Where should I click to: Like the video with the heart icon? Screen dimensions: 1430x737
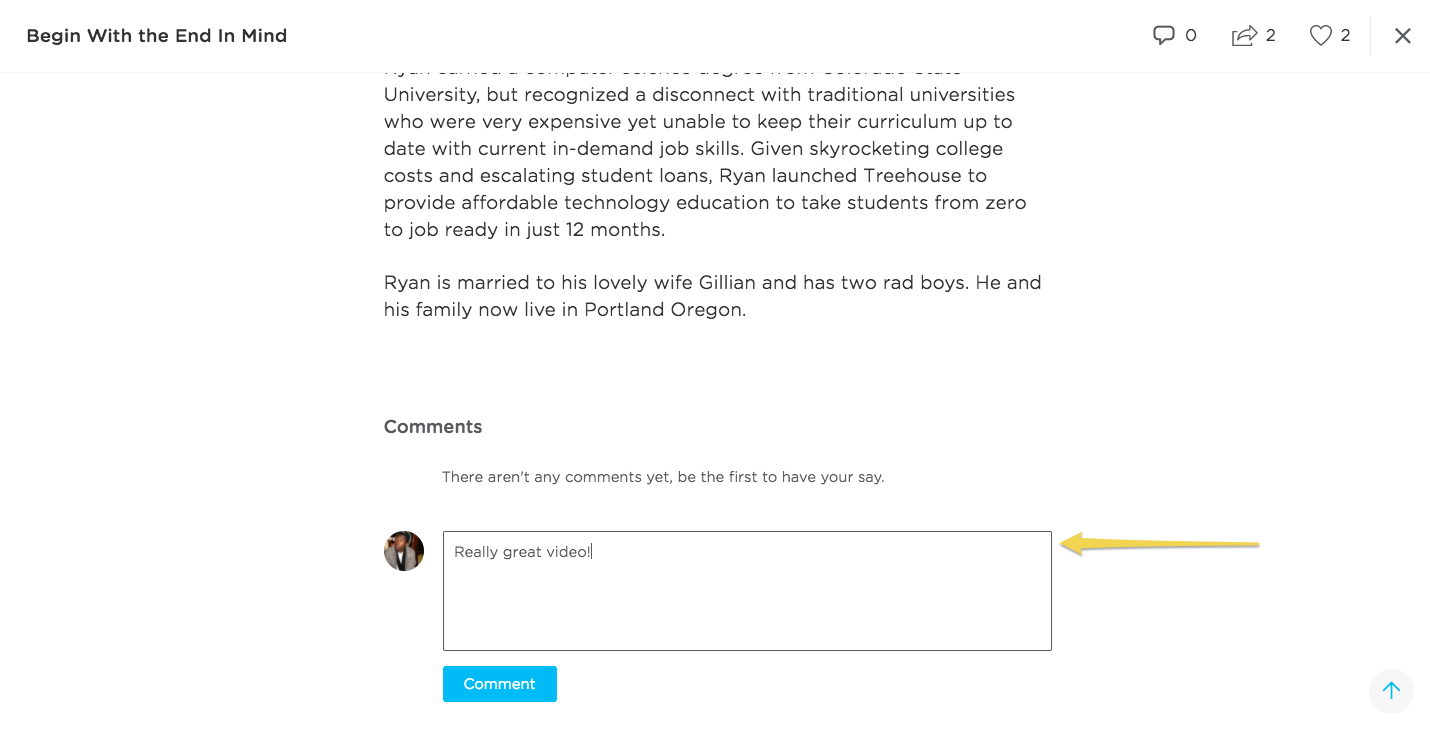coord(1321,36)
